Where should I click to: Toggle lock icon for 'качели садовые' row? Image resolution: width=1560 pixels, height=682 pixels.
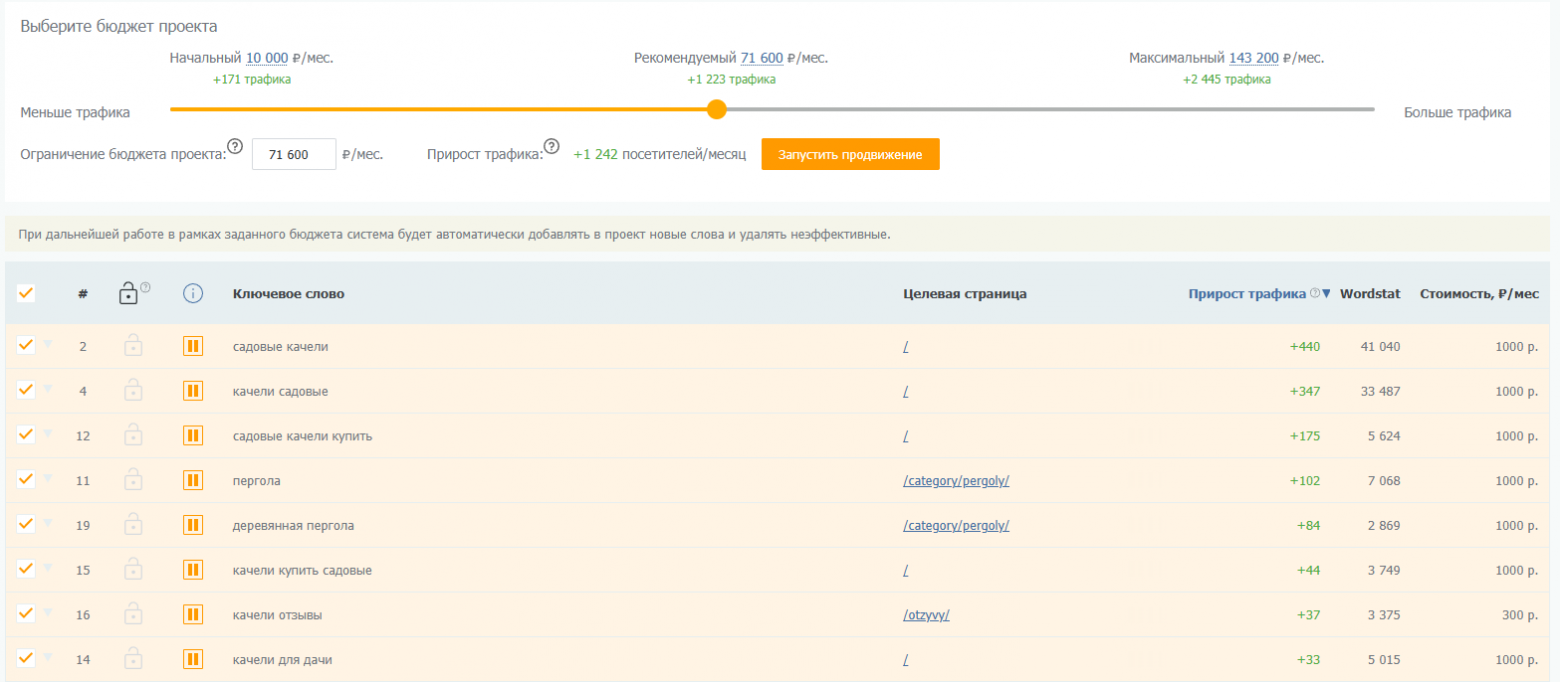tap(132, 391)
